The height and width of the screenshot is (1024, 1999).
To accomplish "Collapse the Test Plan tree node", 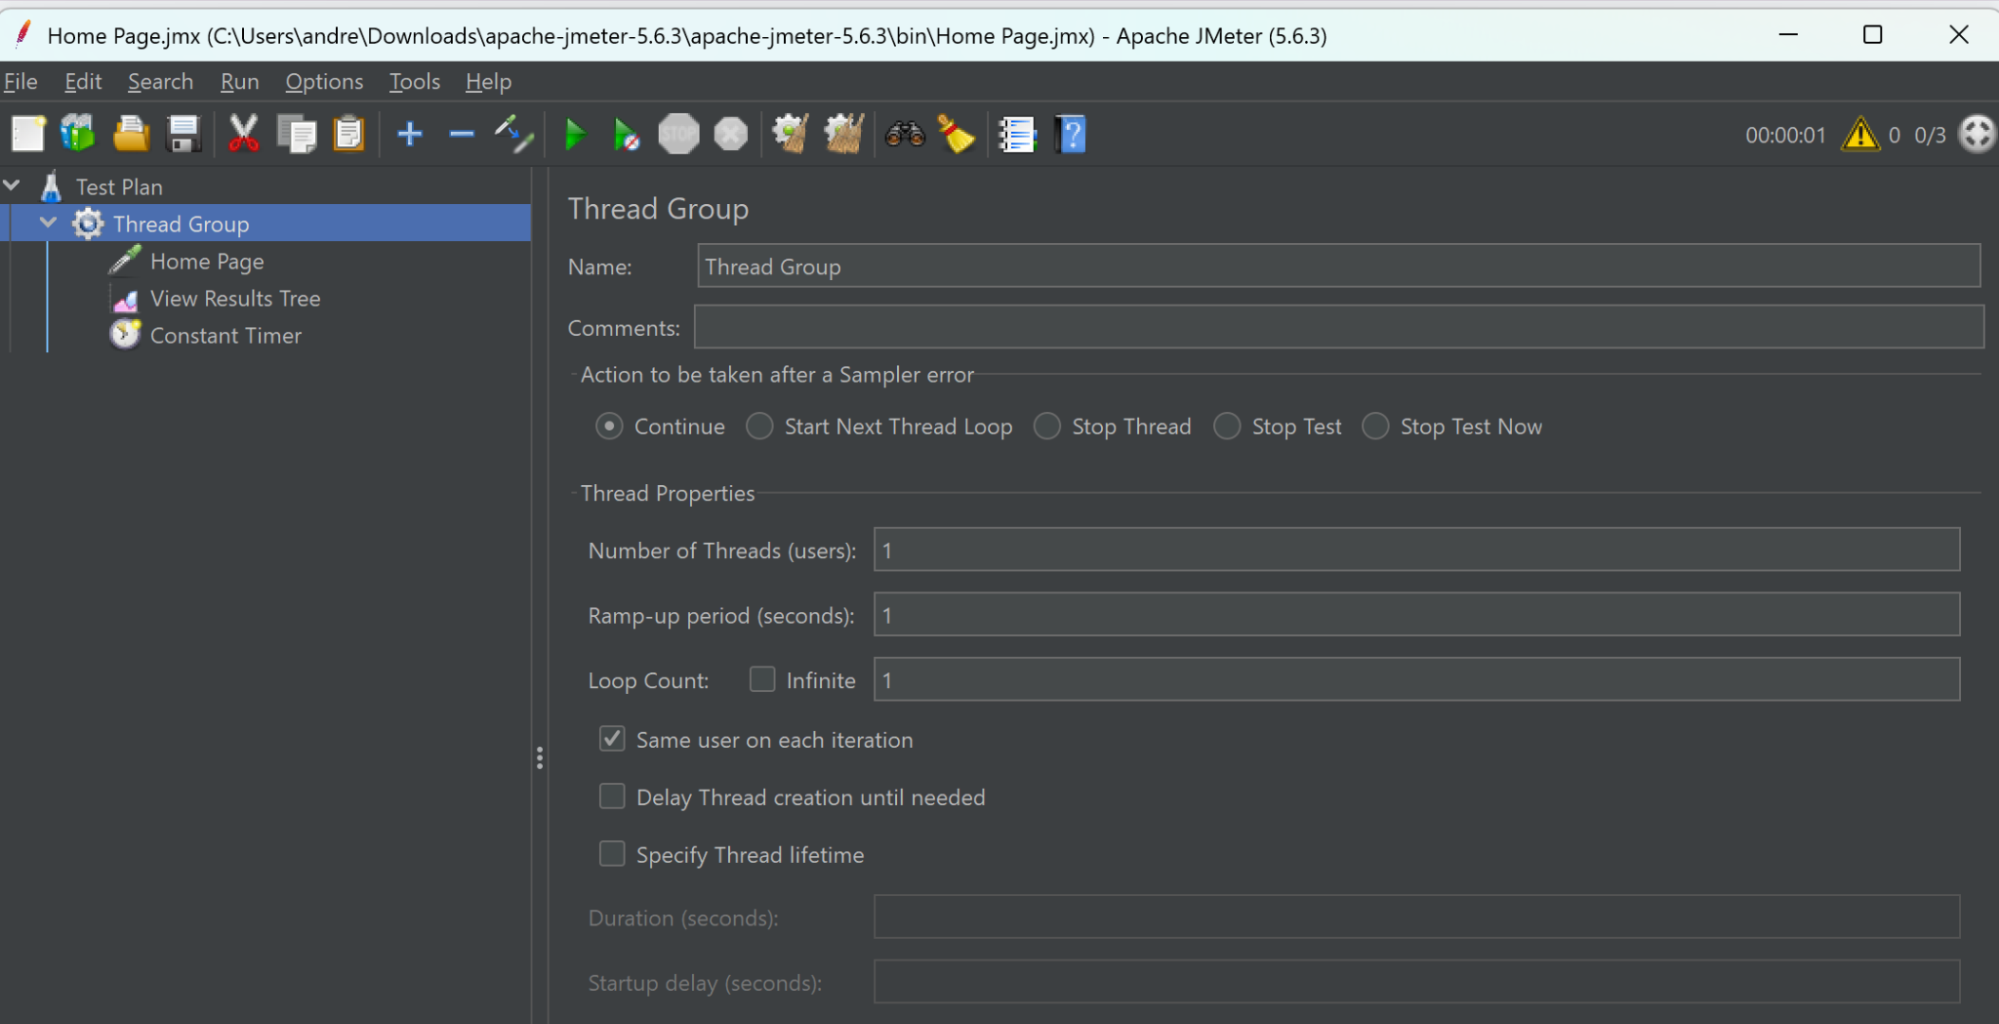I will click(12, 185).
